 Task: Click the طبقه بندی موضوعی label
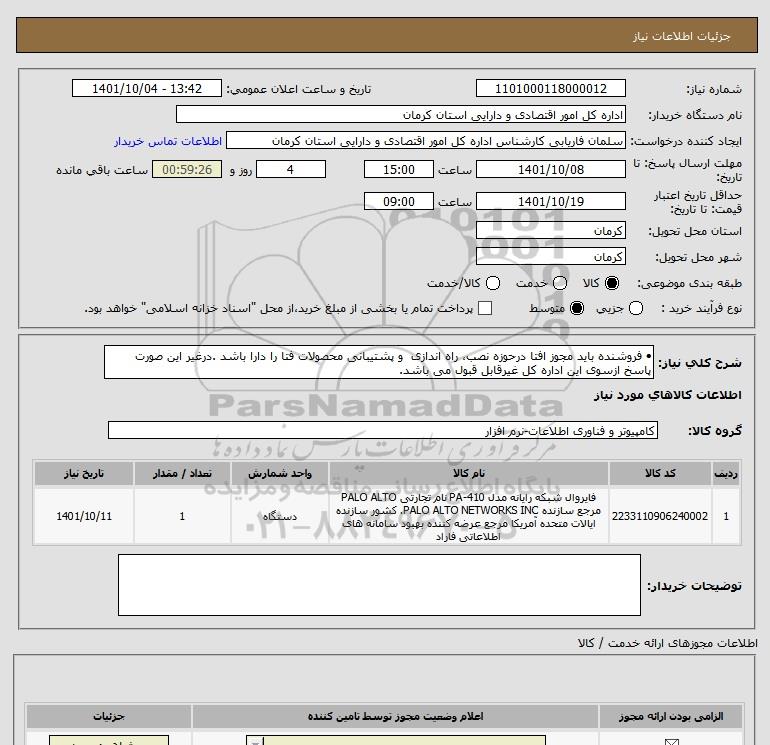pyautogui.click(x=689, y=283)
